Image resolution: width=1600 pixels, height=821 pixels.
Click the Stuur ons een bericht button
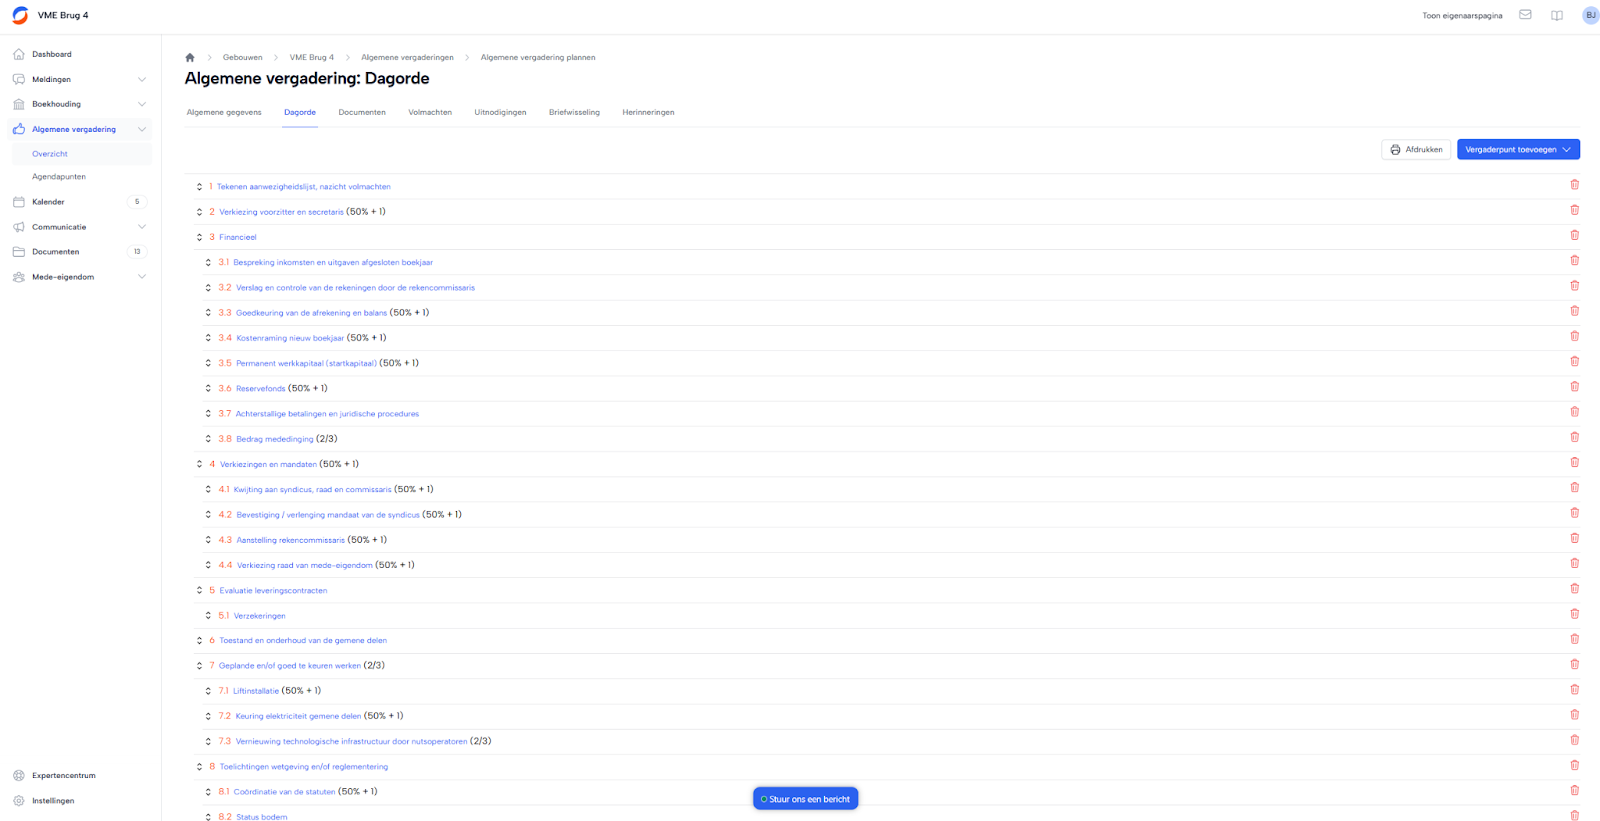point(805,799)
